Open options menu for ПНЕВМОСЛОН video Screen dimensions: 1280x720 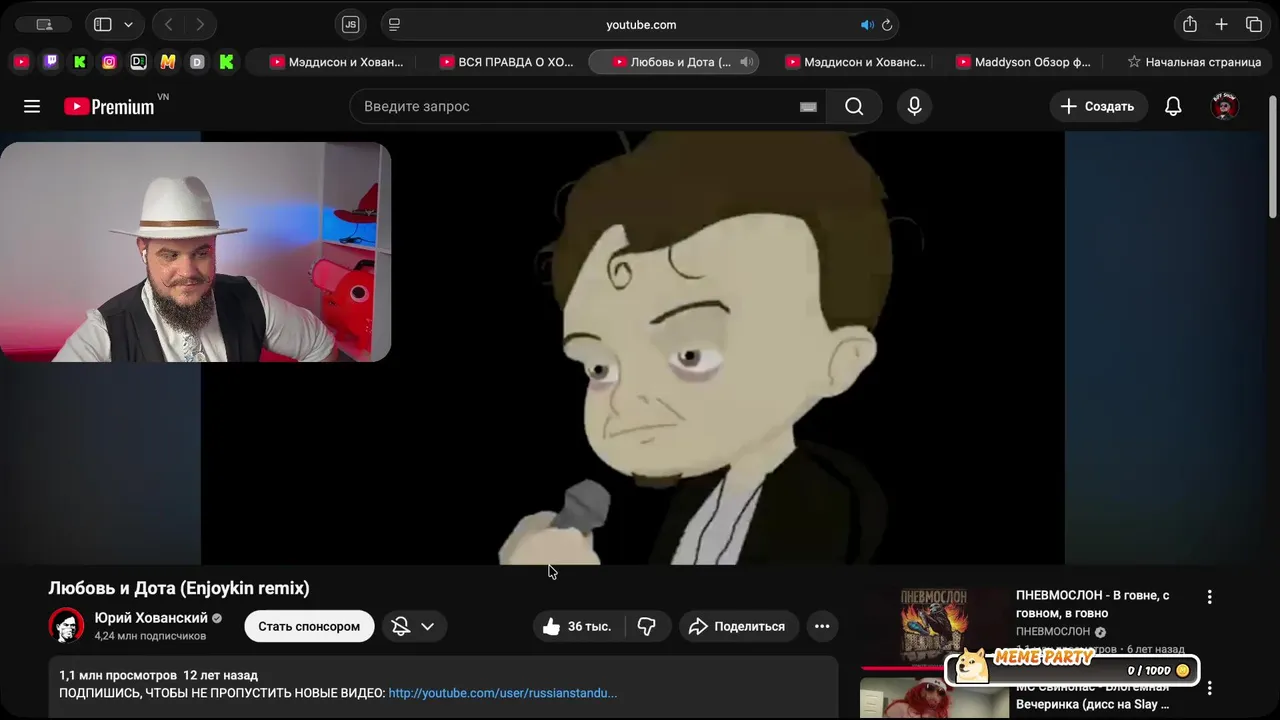[1209, 597]
